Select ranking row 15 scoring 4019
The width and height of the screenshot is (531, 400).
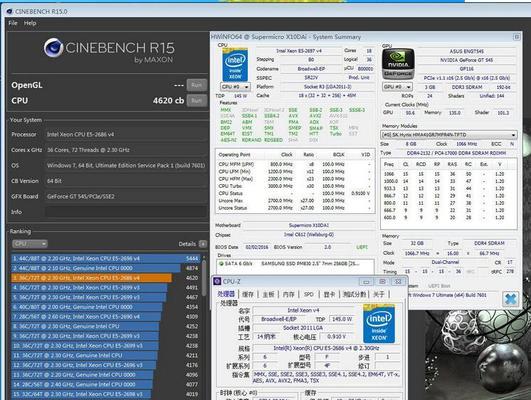click(x=106, y=394)
